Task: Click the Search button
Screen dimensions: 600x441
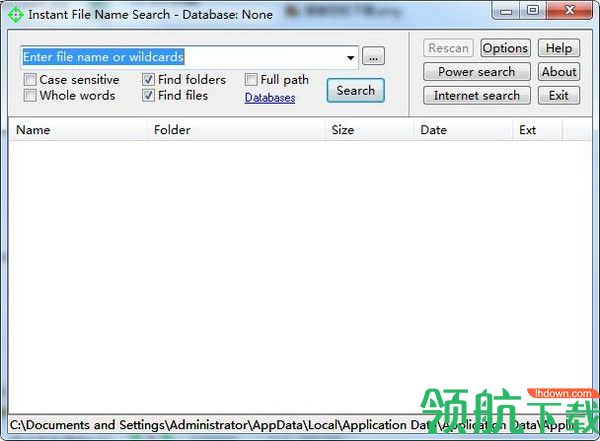Action: click(x=355, y=91)
